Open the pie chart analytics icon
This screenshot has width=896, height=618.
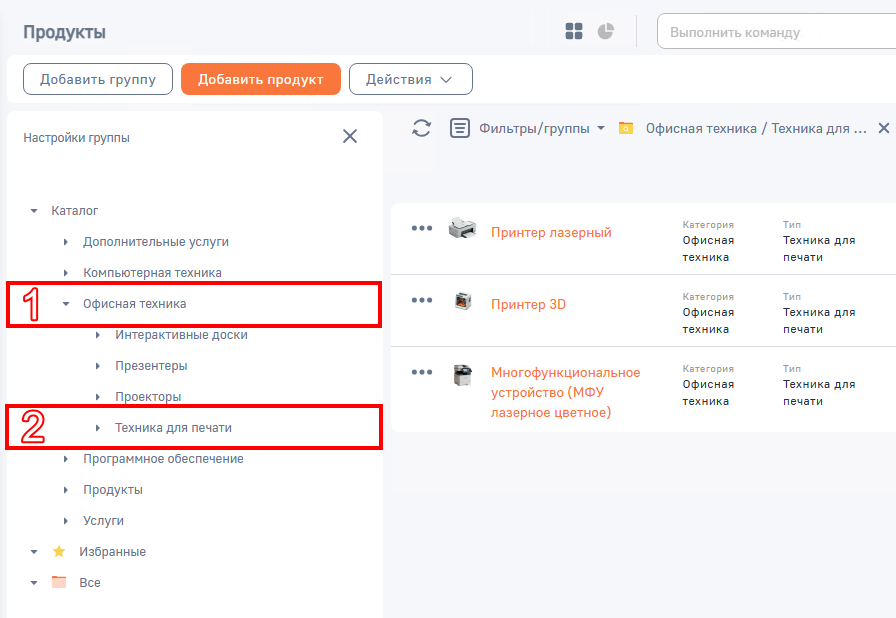pos(606,31)
